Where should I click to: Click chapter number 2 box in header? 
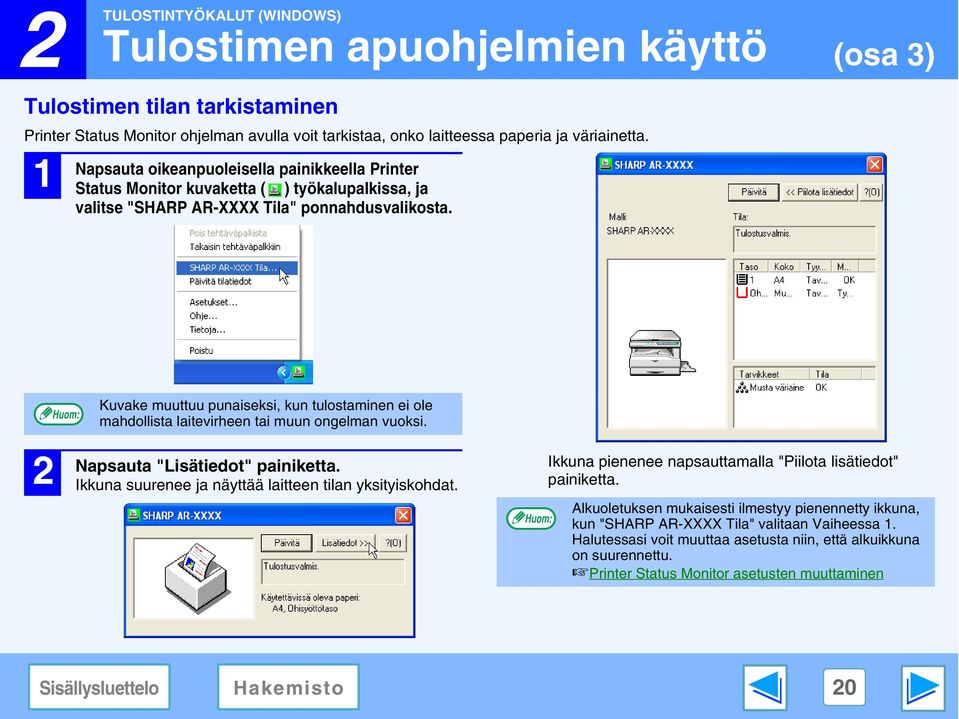click(43, 39)
